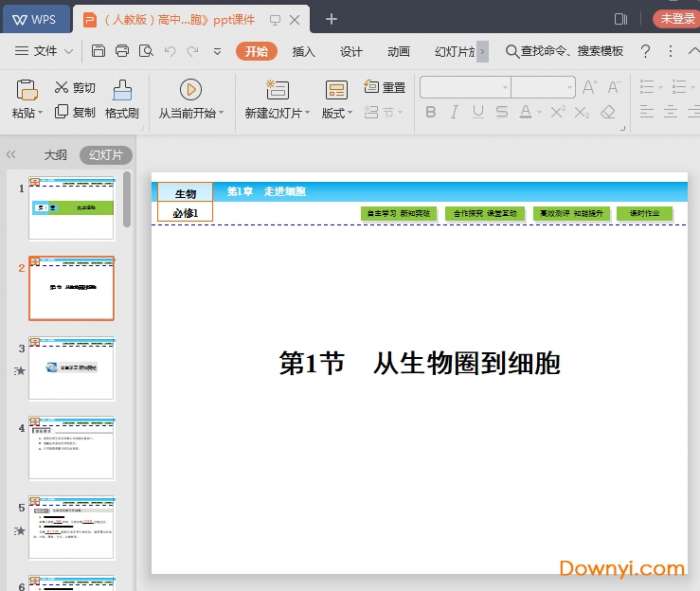Click the New Slide (新建幻灯片) icon
This screenshot has width=700, height=591.
[277, 90]
